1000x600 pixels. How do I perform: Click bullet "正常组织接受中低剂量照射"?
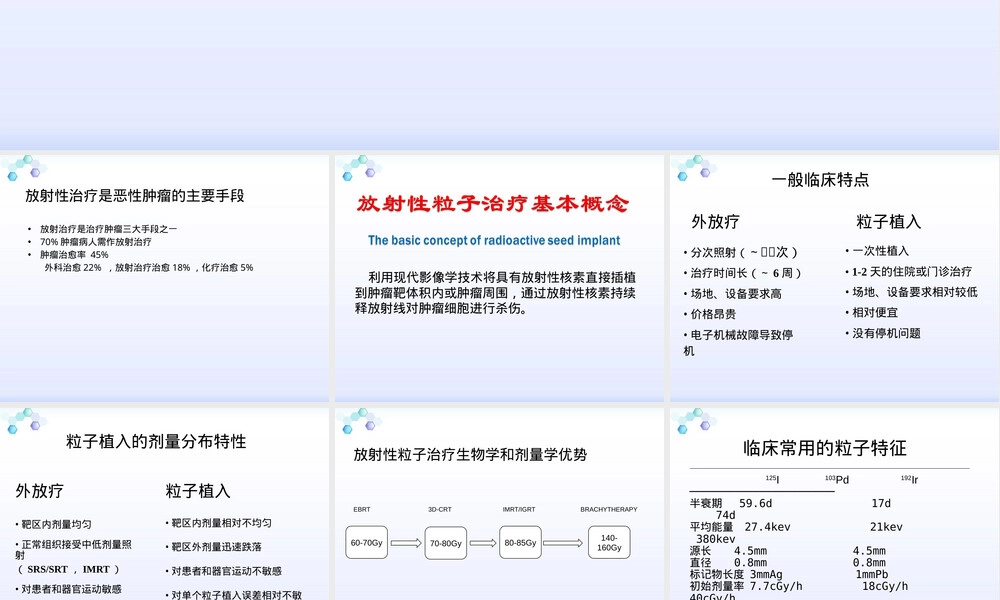click(73, 550)
